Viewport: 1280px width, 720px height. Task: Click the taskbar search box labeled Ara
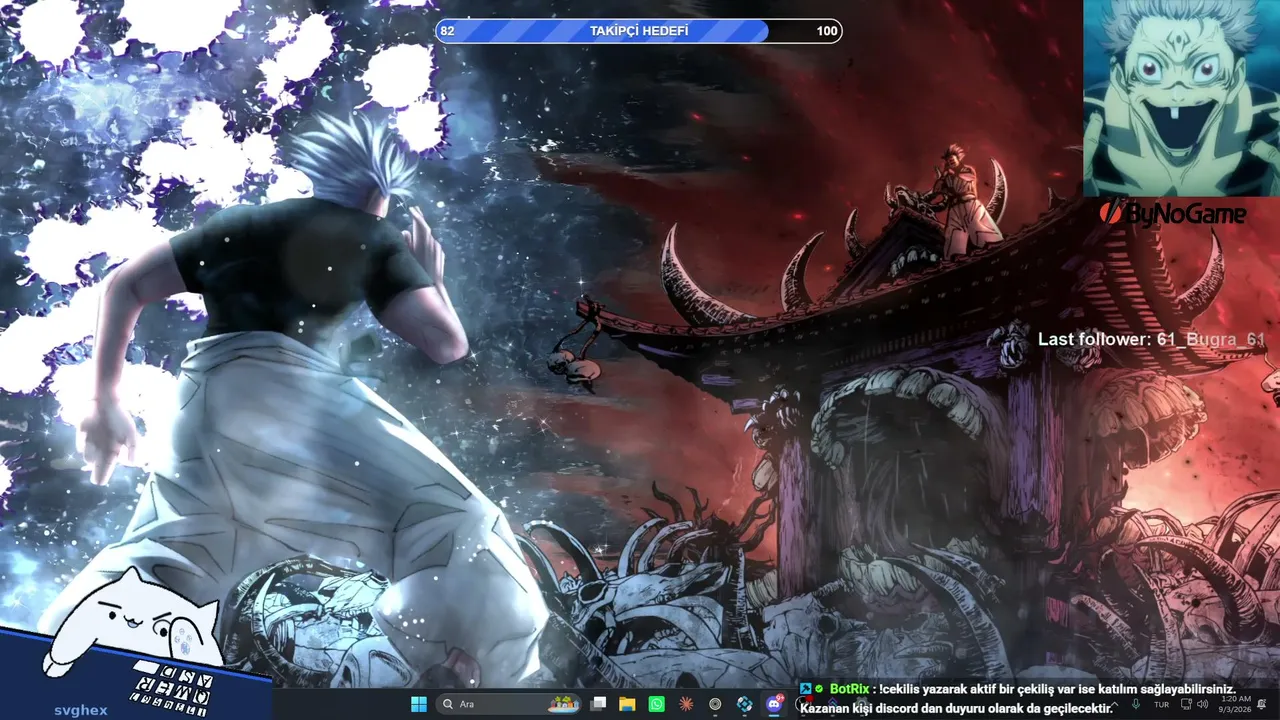pyautogui.click(x=511, y=704)
